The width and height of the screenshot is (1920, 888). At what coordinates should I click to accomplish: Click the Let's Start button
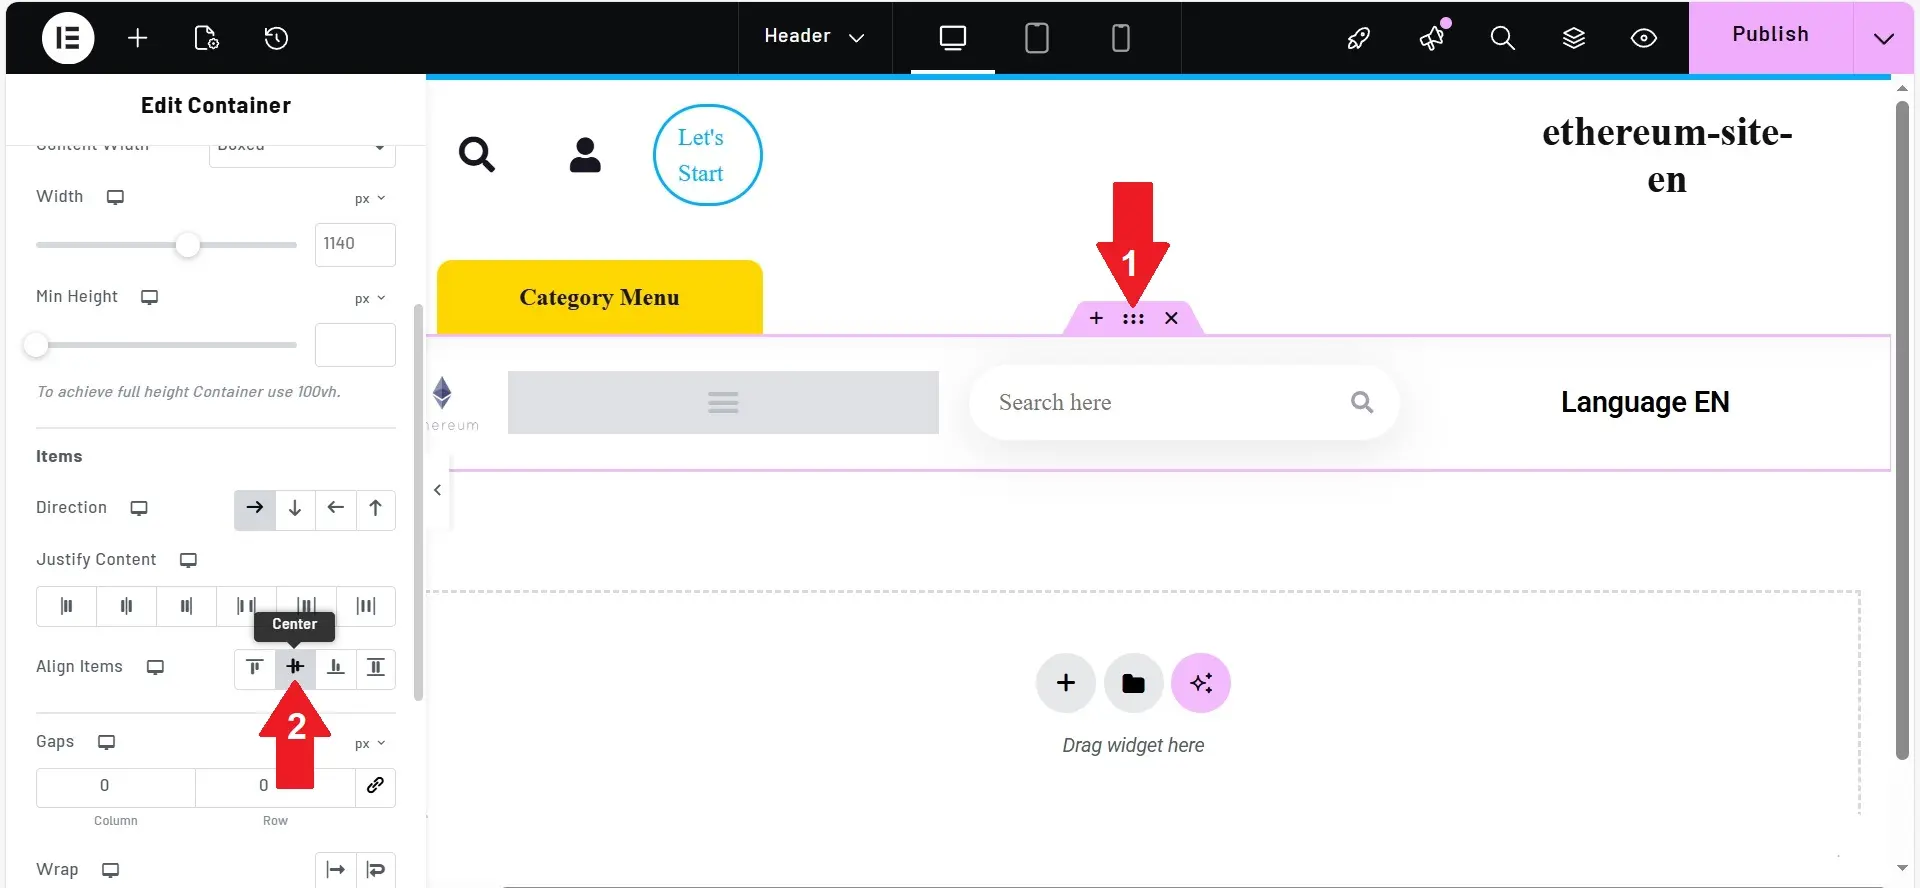pos(708,155)
